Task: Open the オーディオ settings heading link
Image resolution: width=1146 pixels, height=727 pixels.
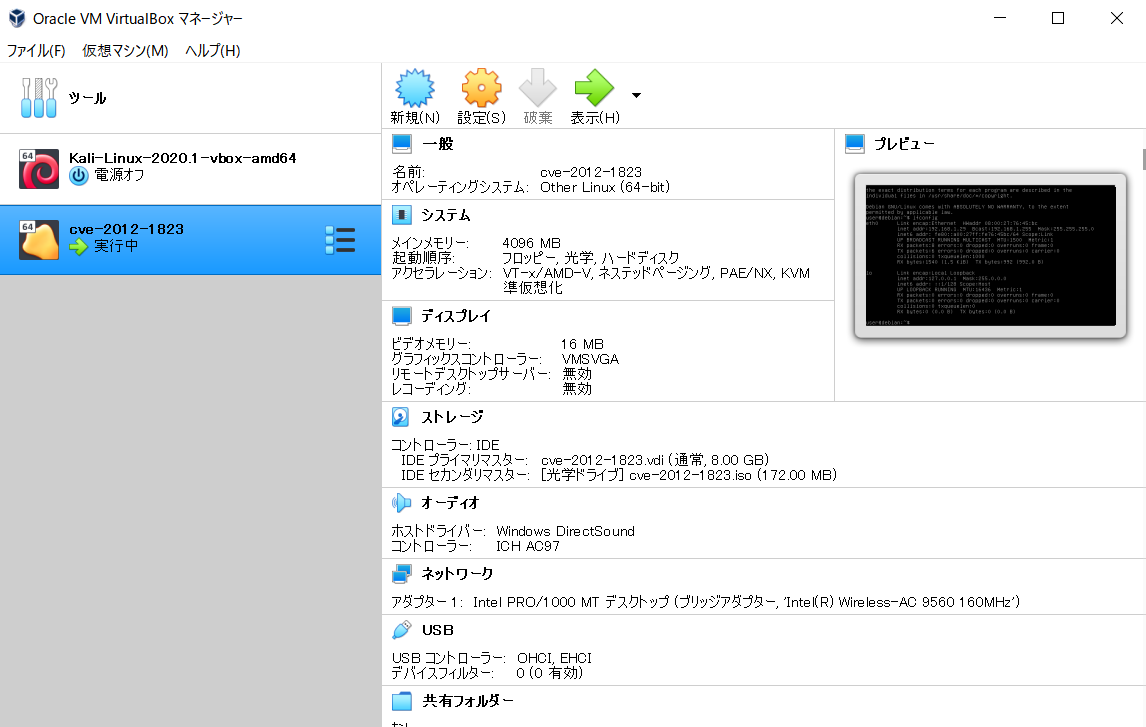Action: pos(450,503)
